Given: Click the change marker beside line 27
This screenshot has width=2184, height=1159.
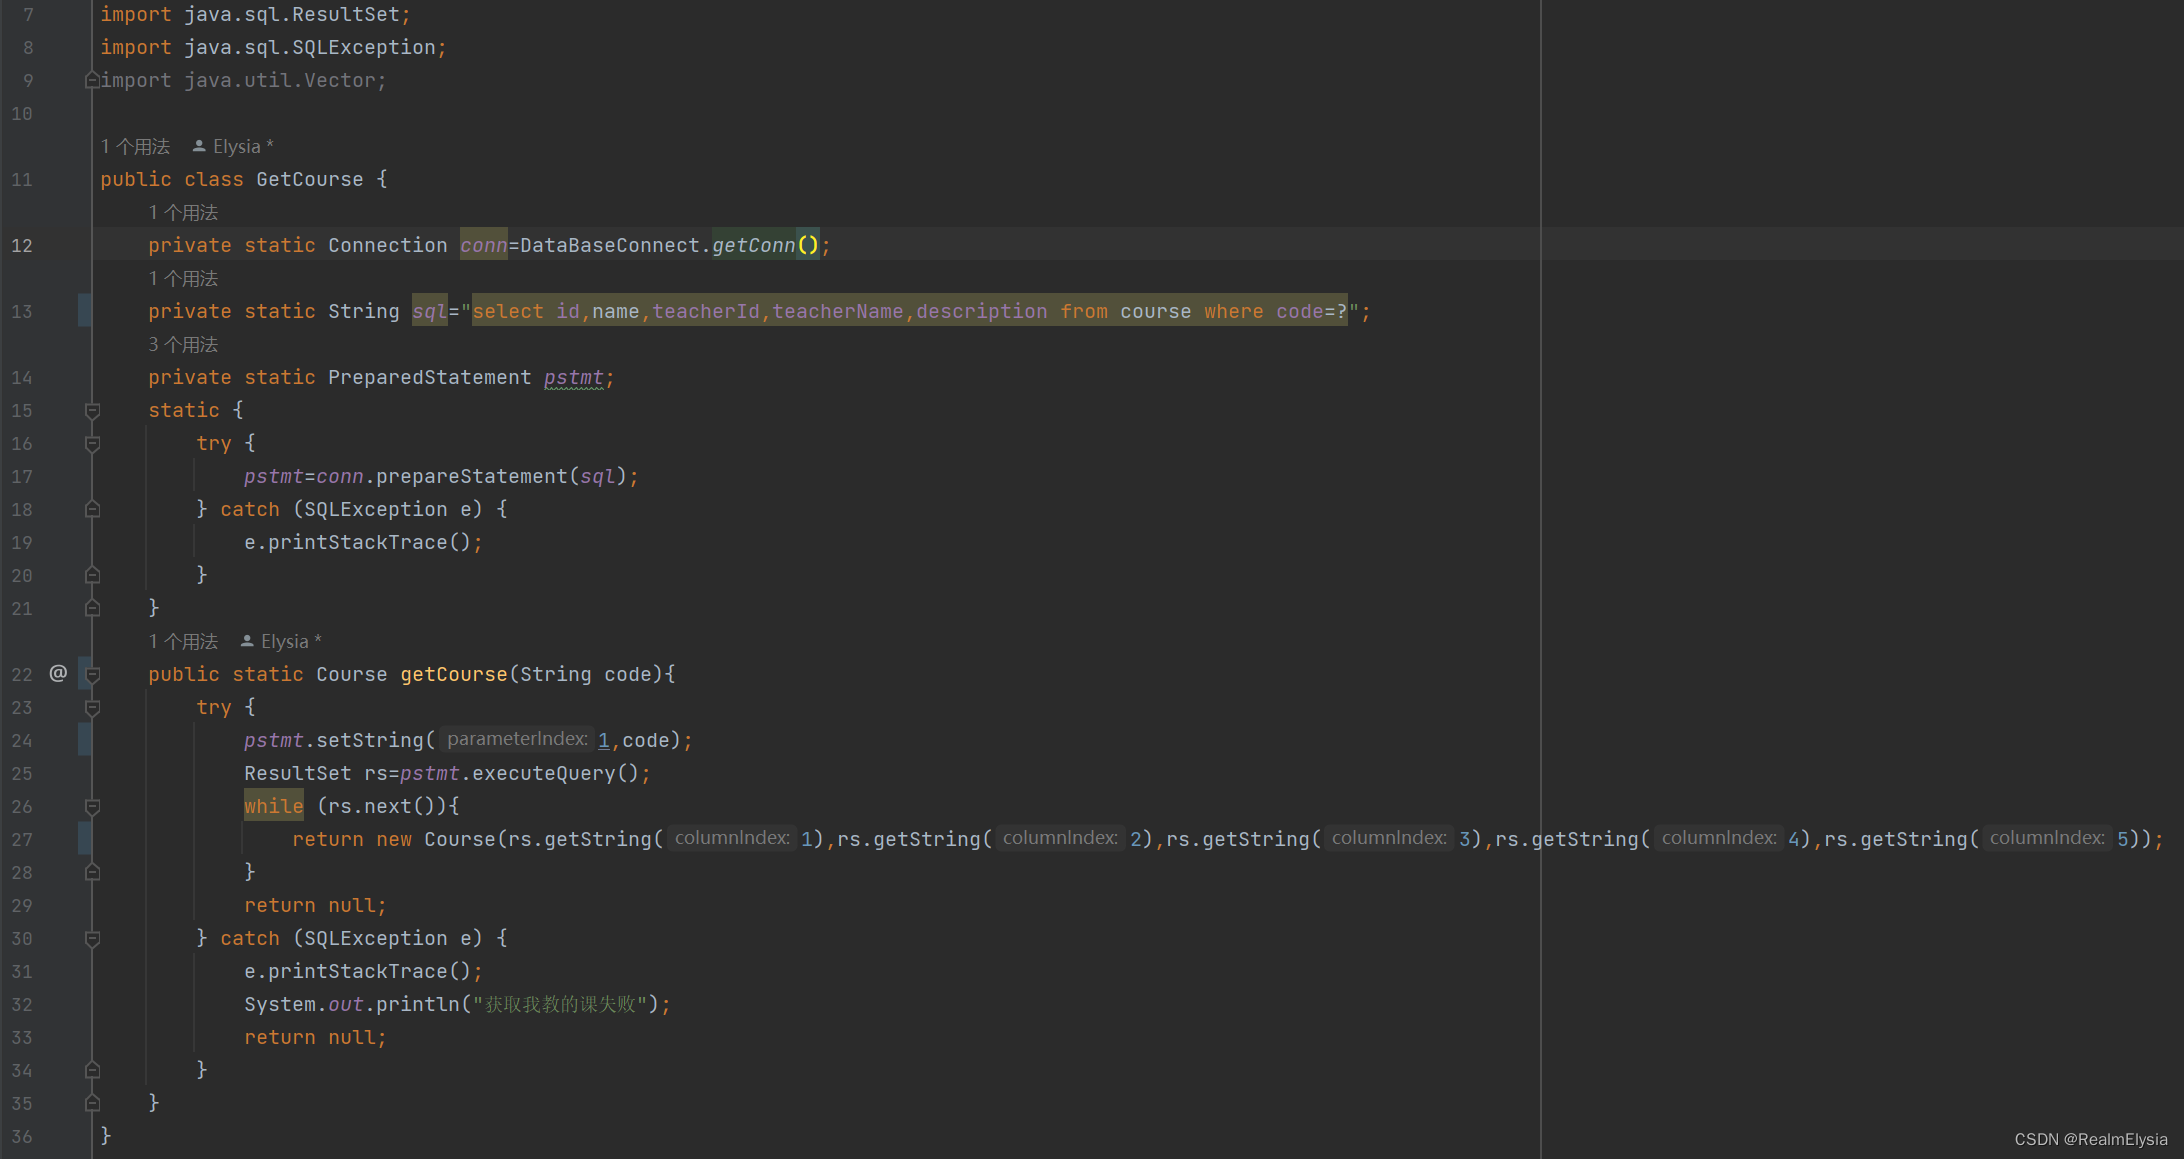Looking at the screenshot, I should (x=84, y=839).
